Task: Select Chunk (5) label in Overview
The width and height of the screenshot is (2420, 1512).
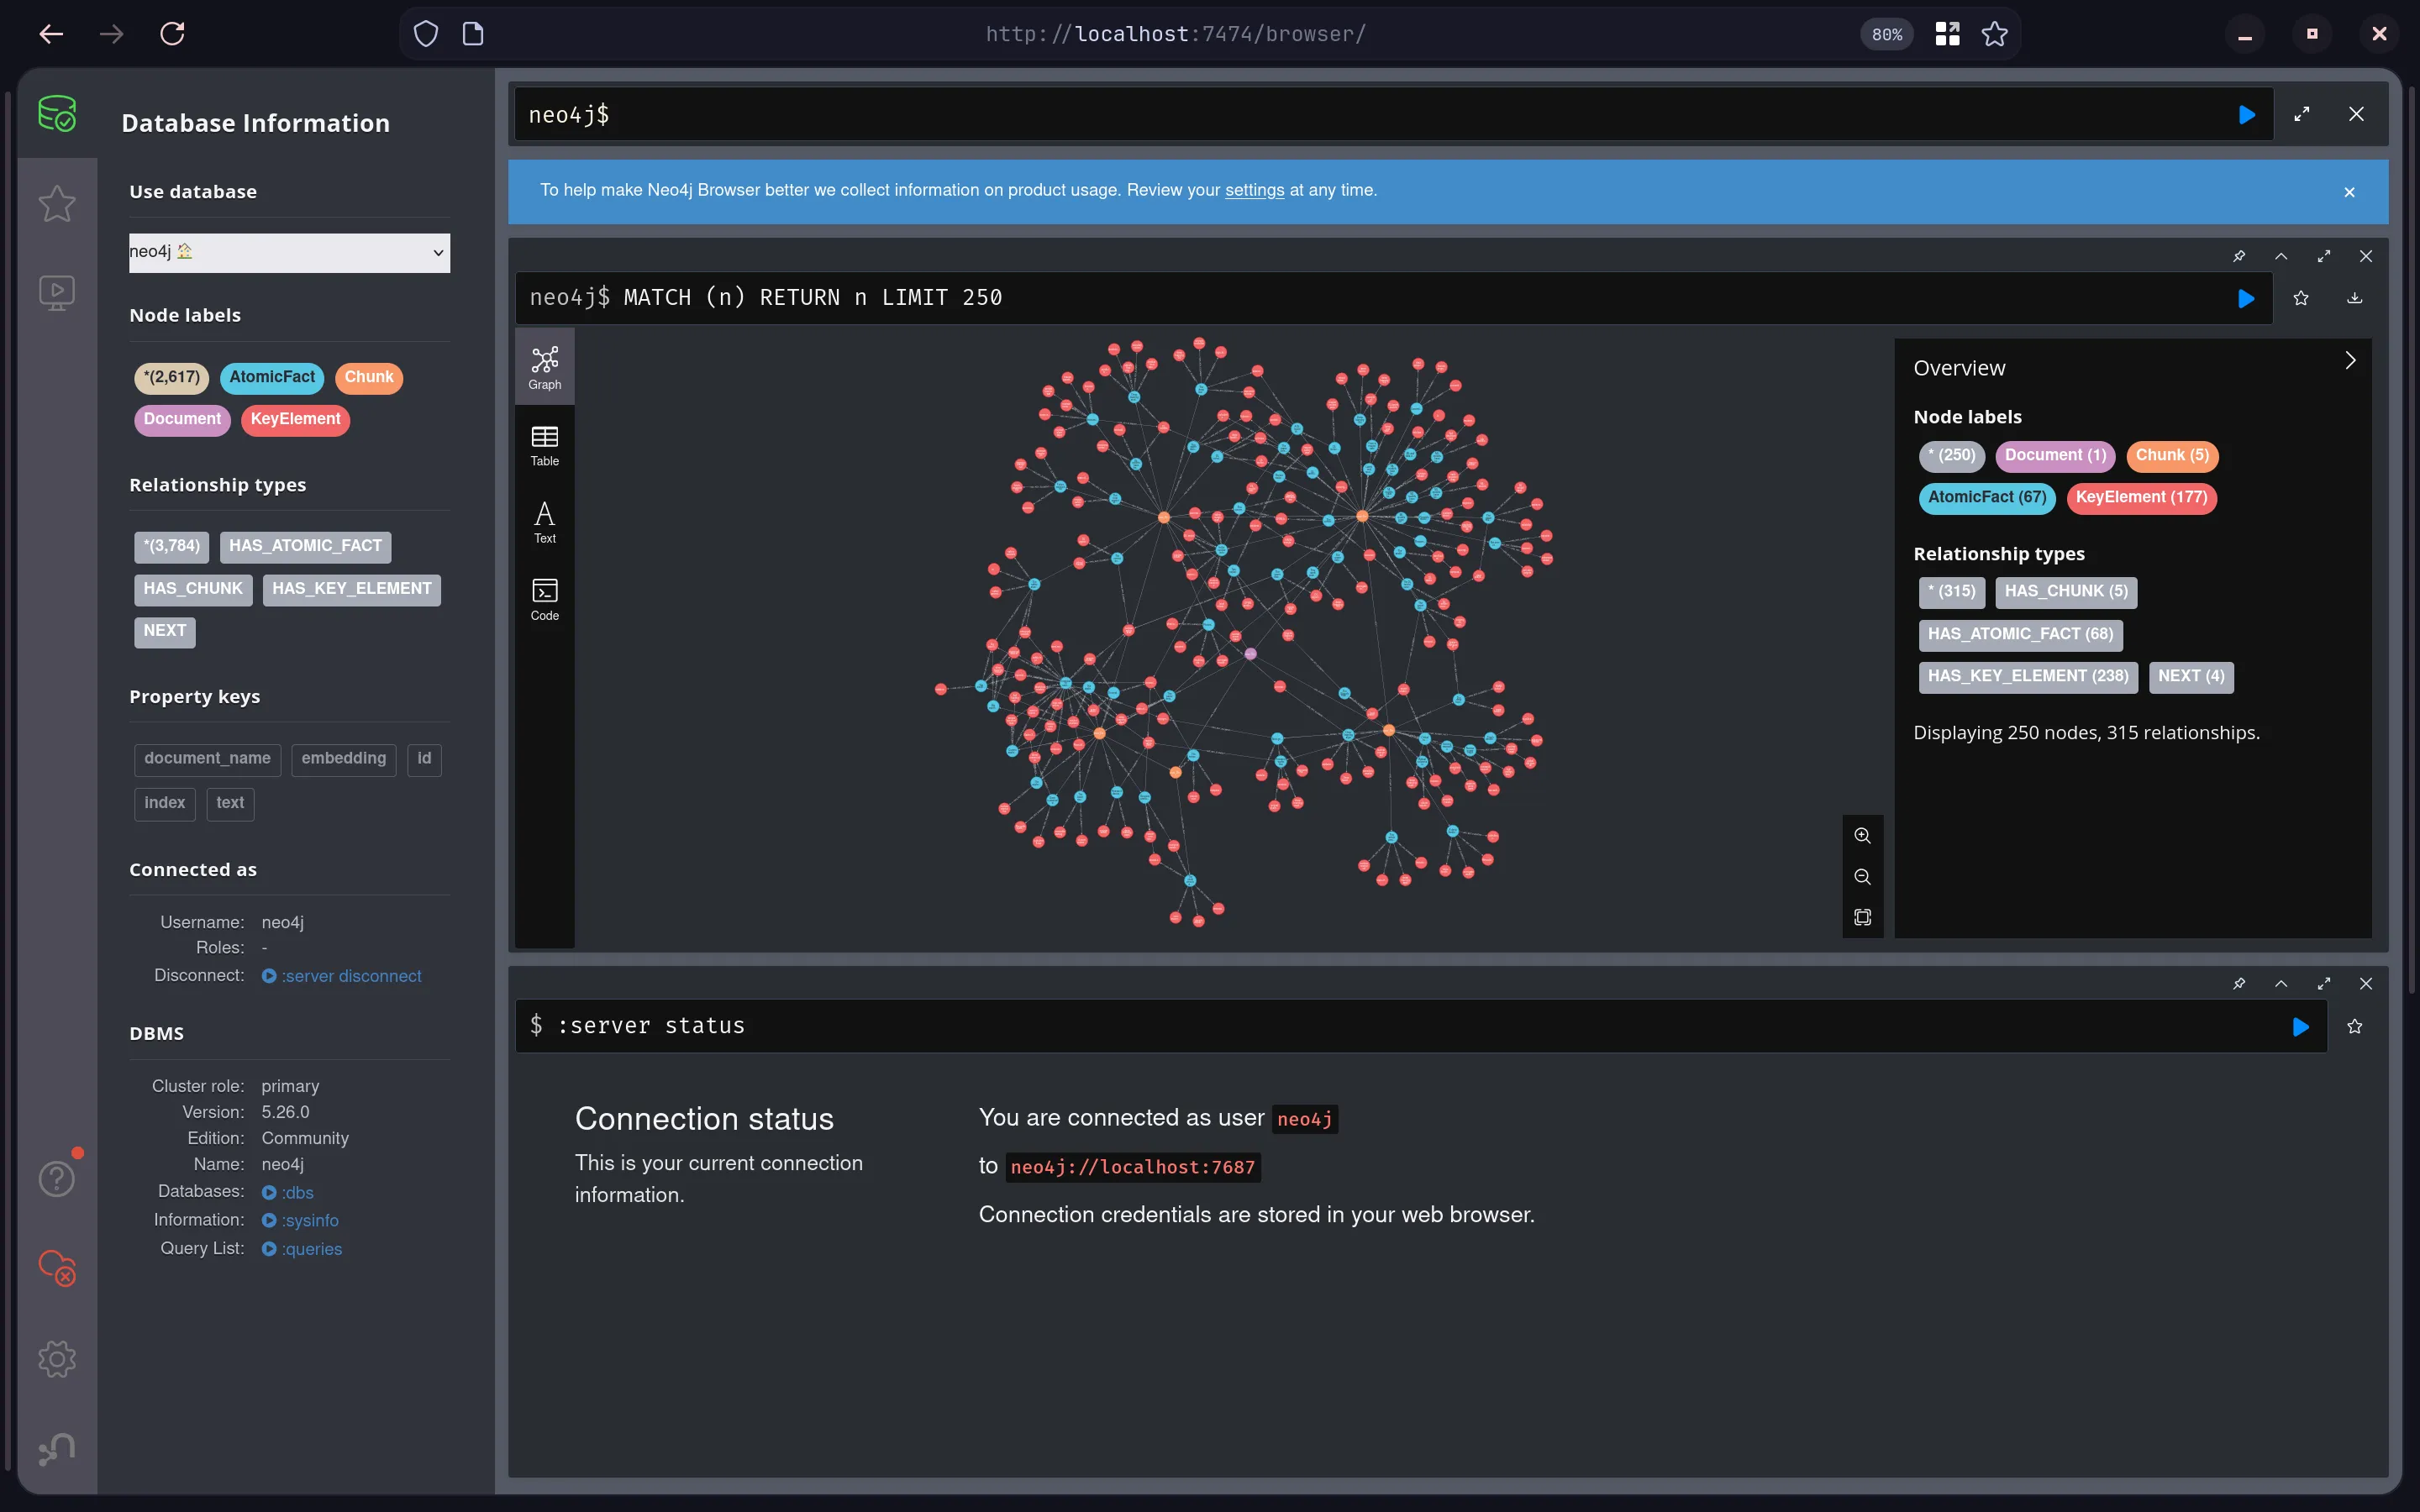Action: (x=2172, y=456)
